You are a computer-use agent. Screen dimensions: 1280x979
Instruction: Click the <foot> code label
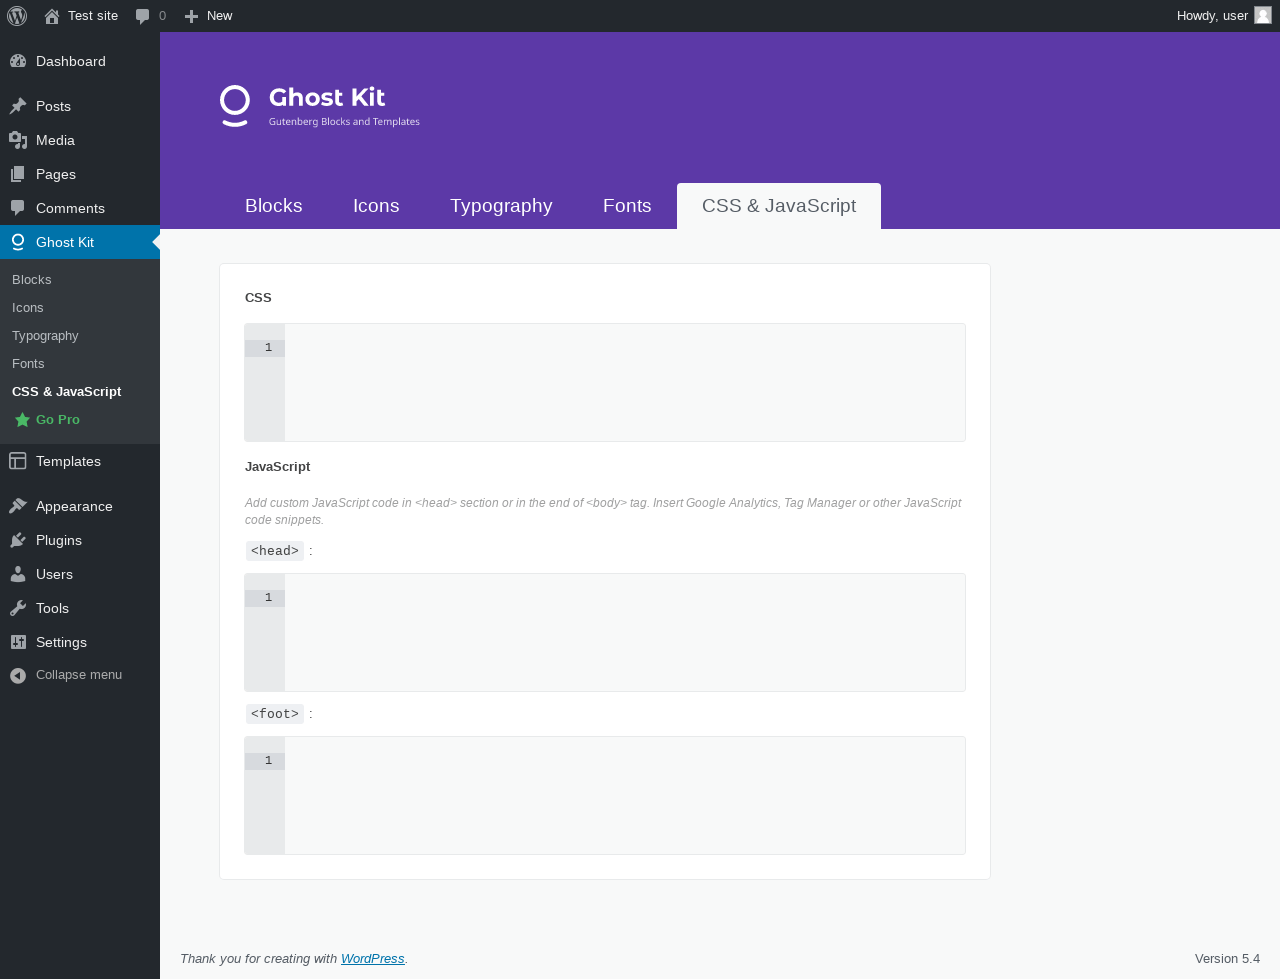point(275,714)
